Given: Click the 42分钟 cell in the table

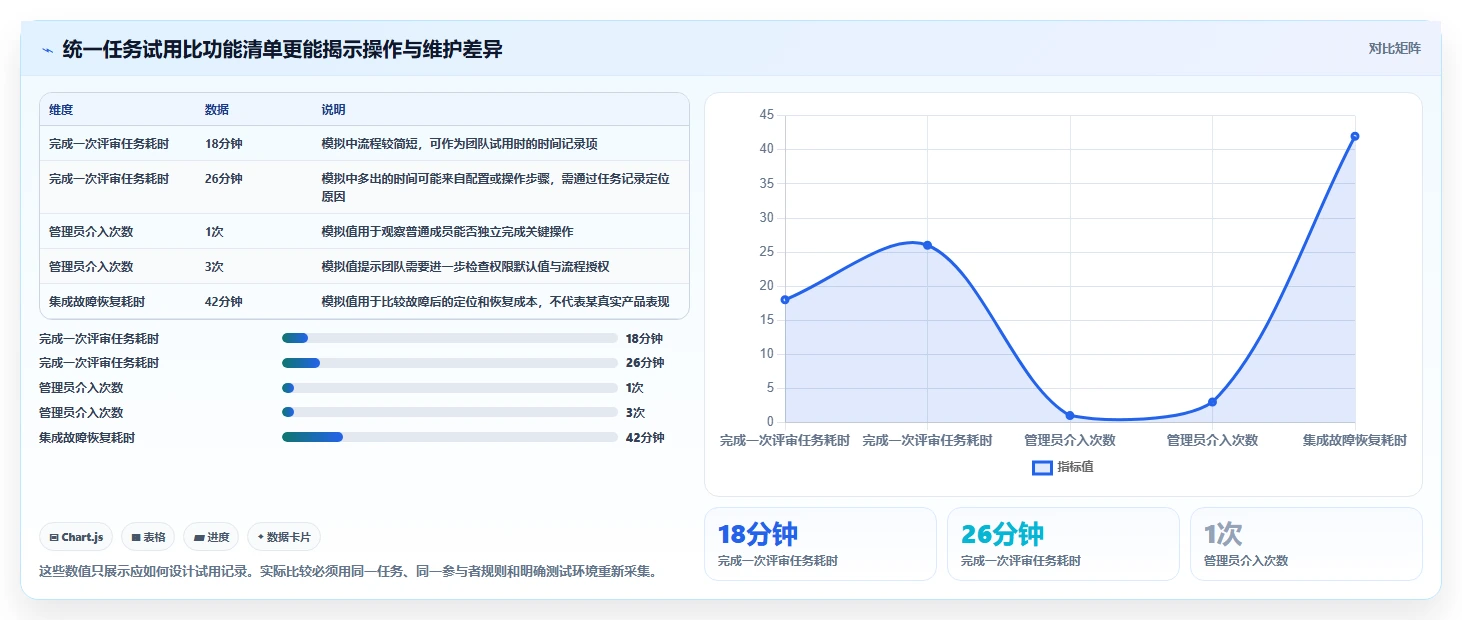Looking at the screenshot, I should coord(223,302).
